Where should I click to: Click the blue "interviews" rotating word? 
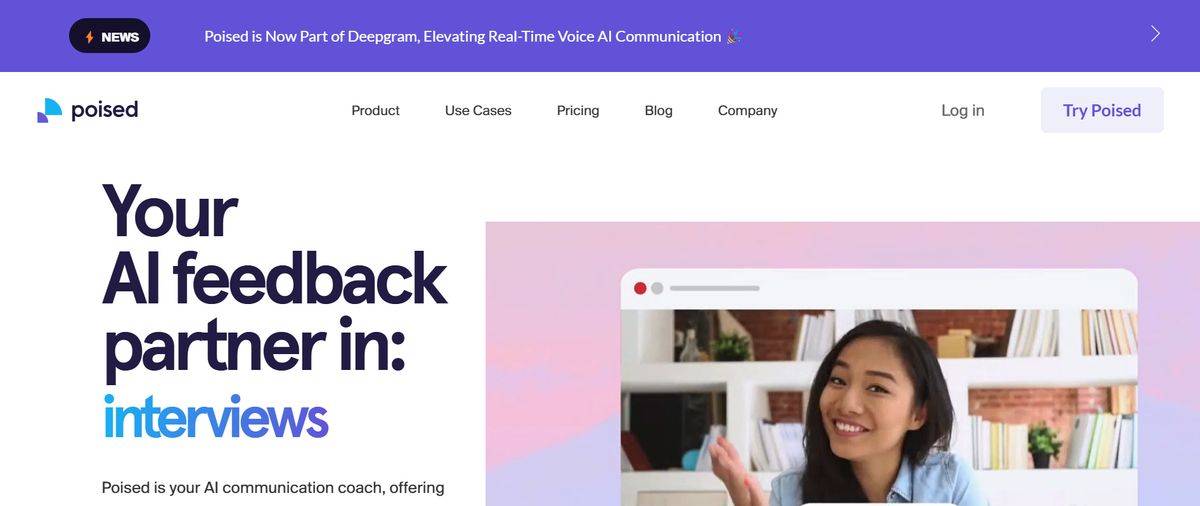215,418
